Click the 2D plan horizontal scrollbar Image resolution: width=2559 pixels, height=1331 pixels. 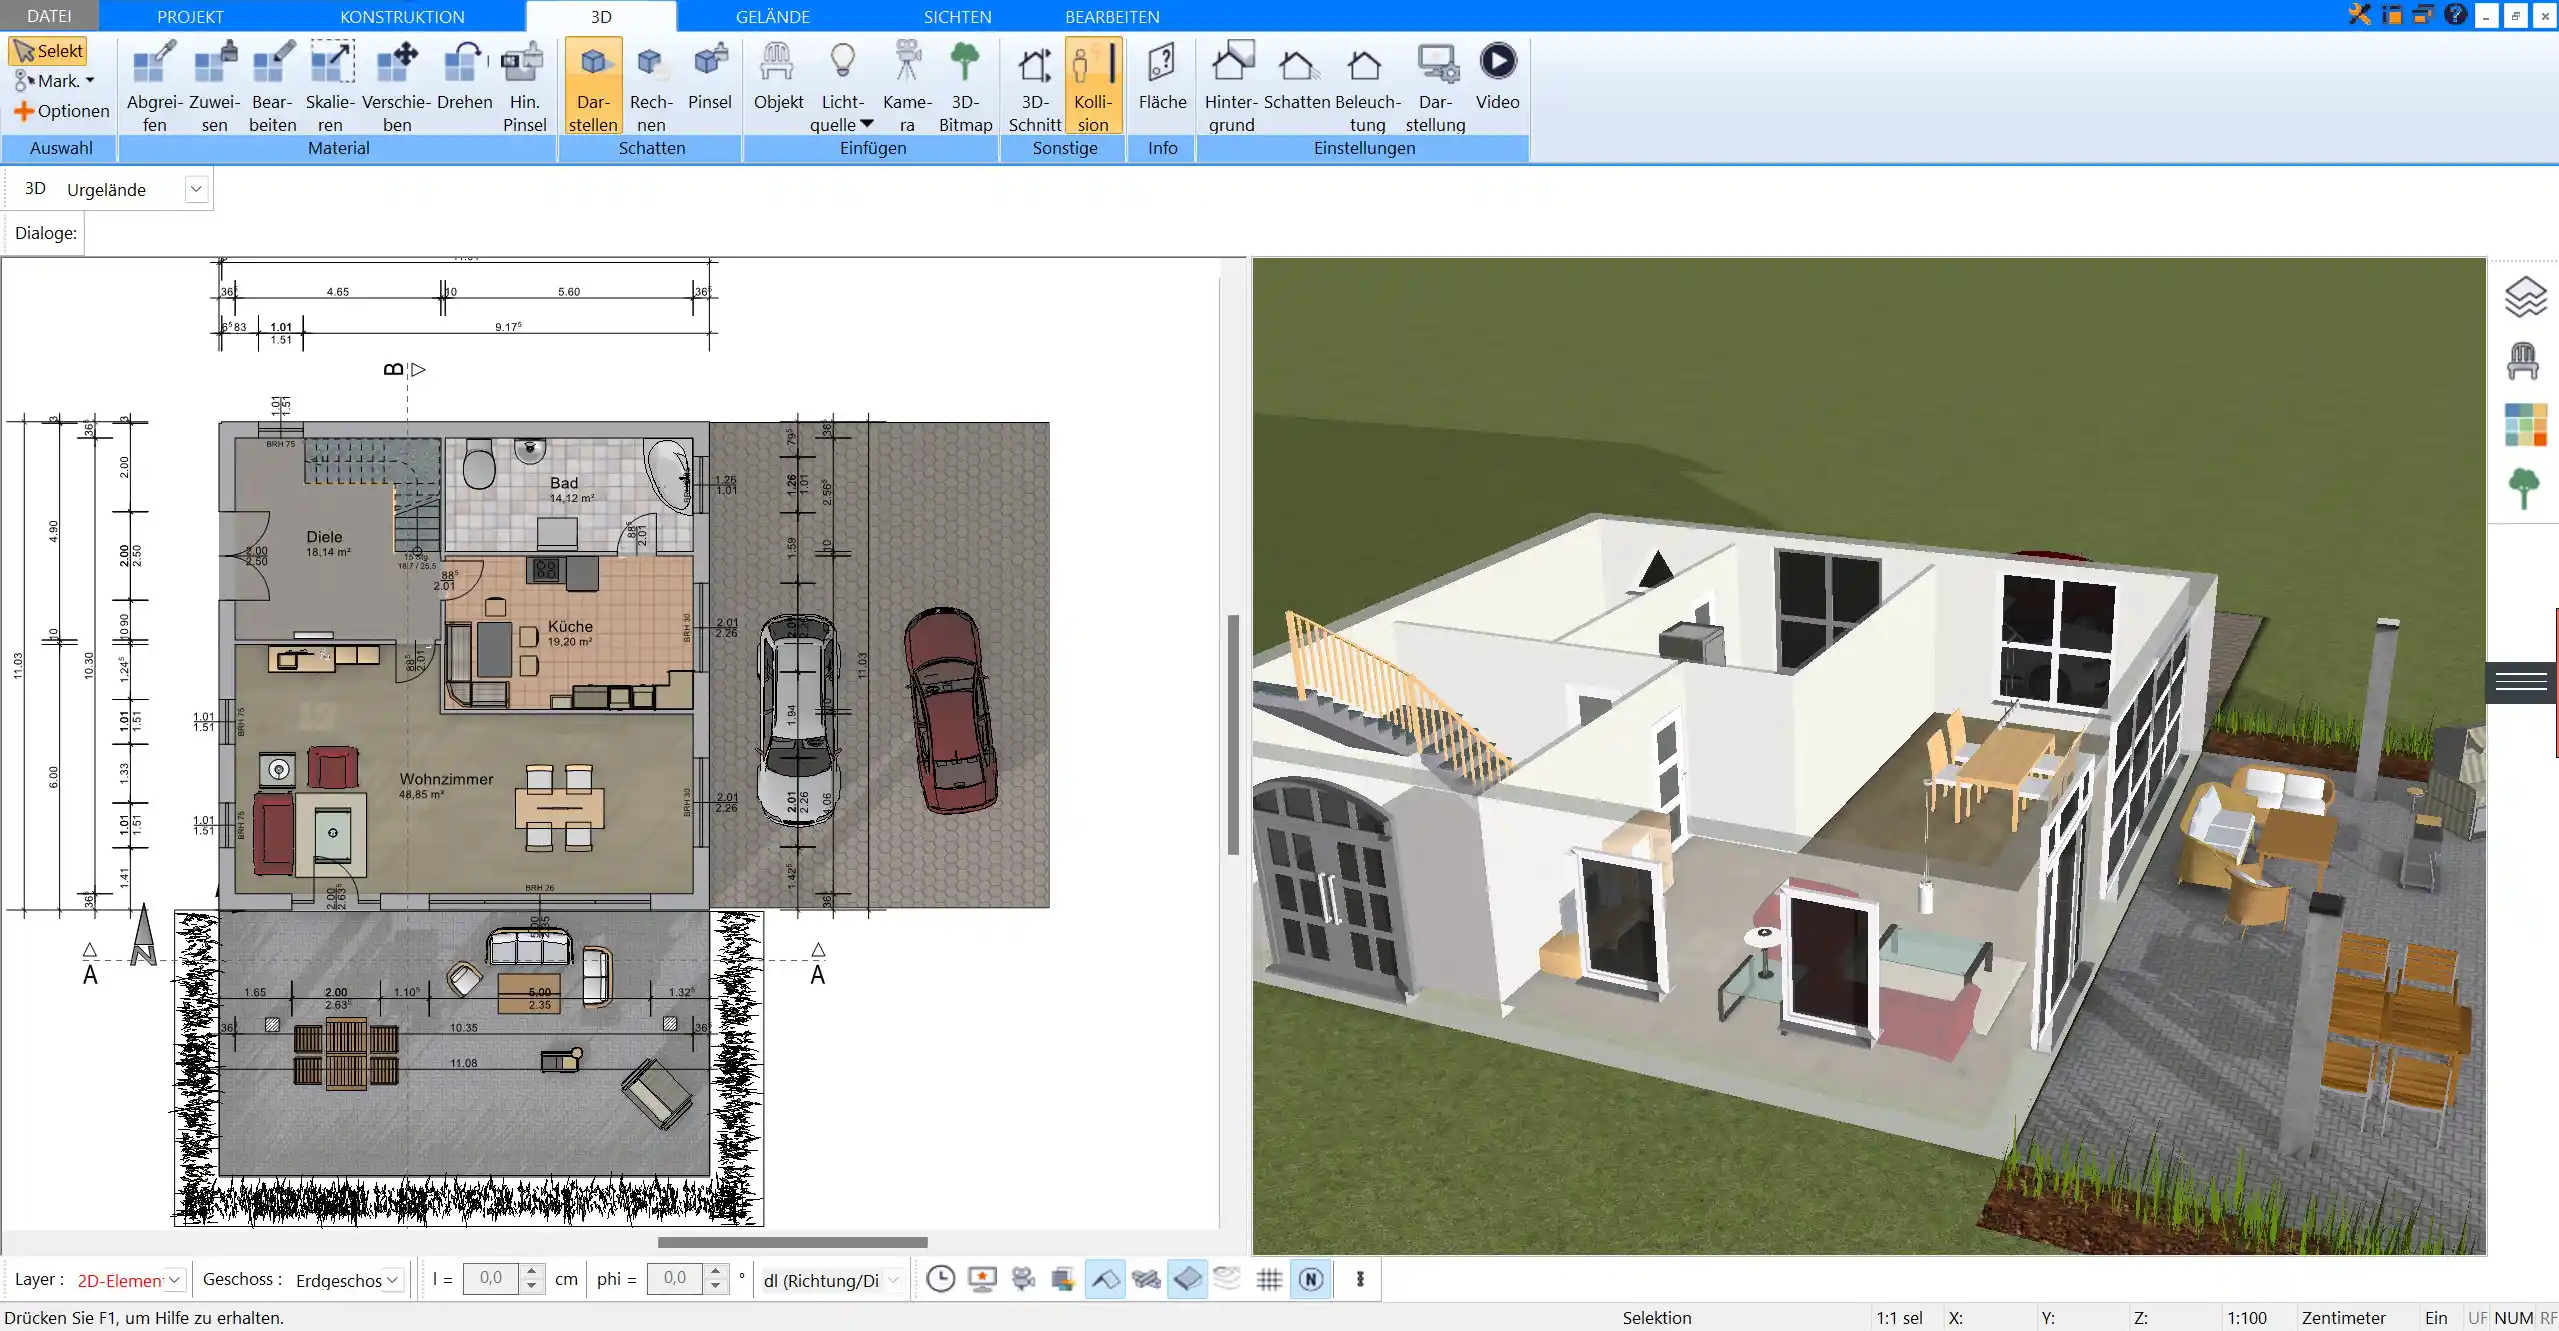coord(792,1242)
